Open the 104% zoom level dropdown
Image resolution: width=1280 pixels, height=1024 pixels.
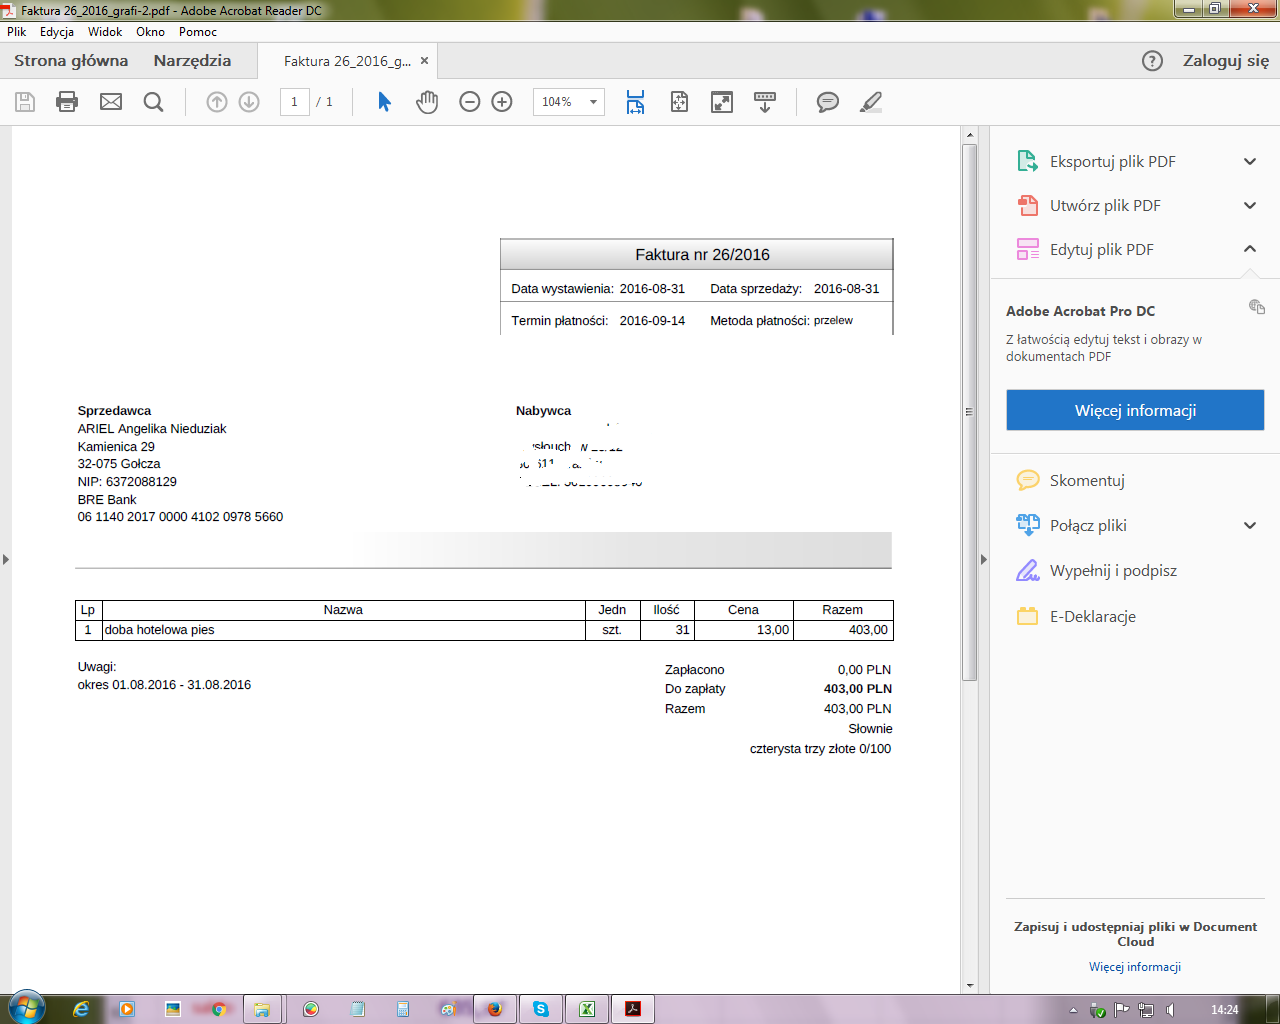tap(593, 102)
